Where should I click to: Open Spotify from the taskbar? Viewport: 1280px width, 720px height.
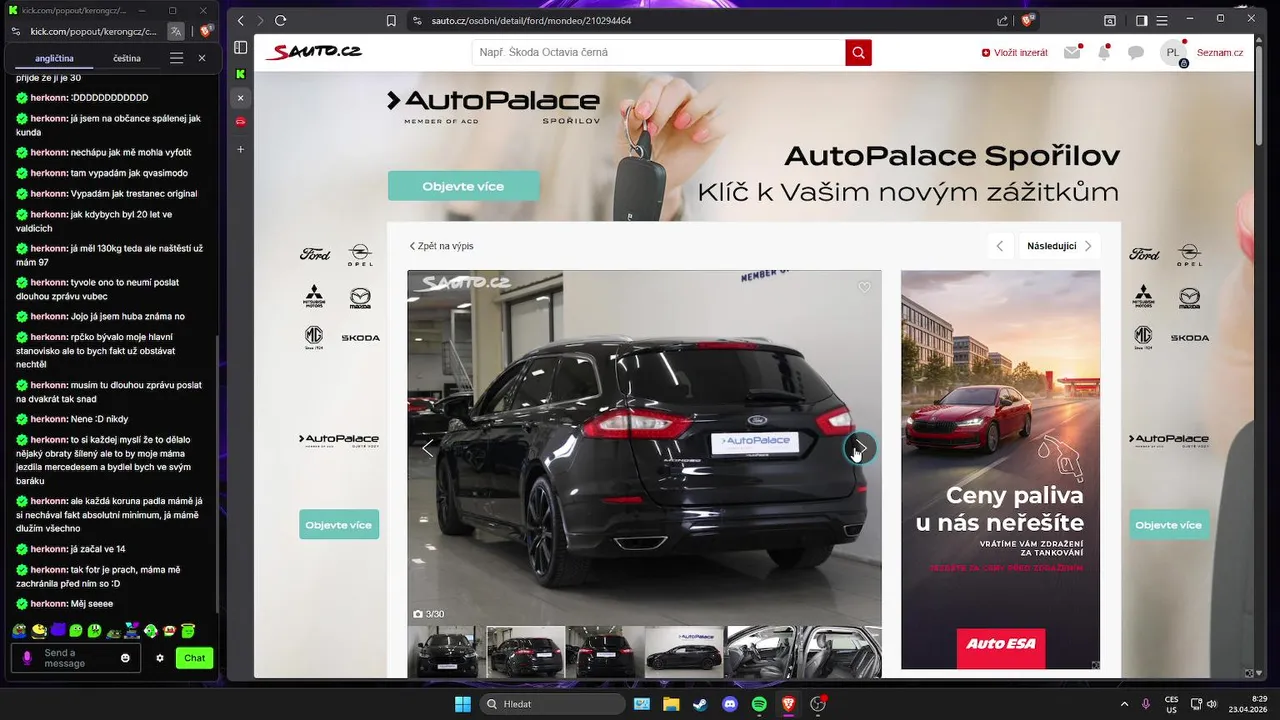pos(759,704)
